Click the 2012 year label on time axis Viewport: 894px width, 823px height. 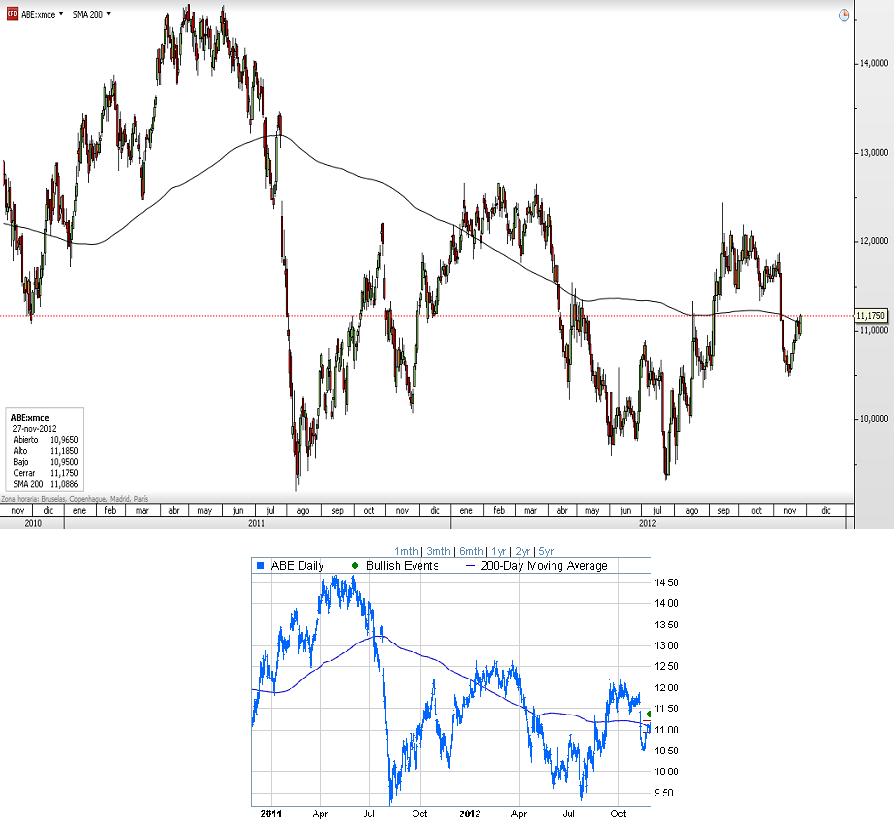click(x=647, y=523)
